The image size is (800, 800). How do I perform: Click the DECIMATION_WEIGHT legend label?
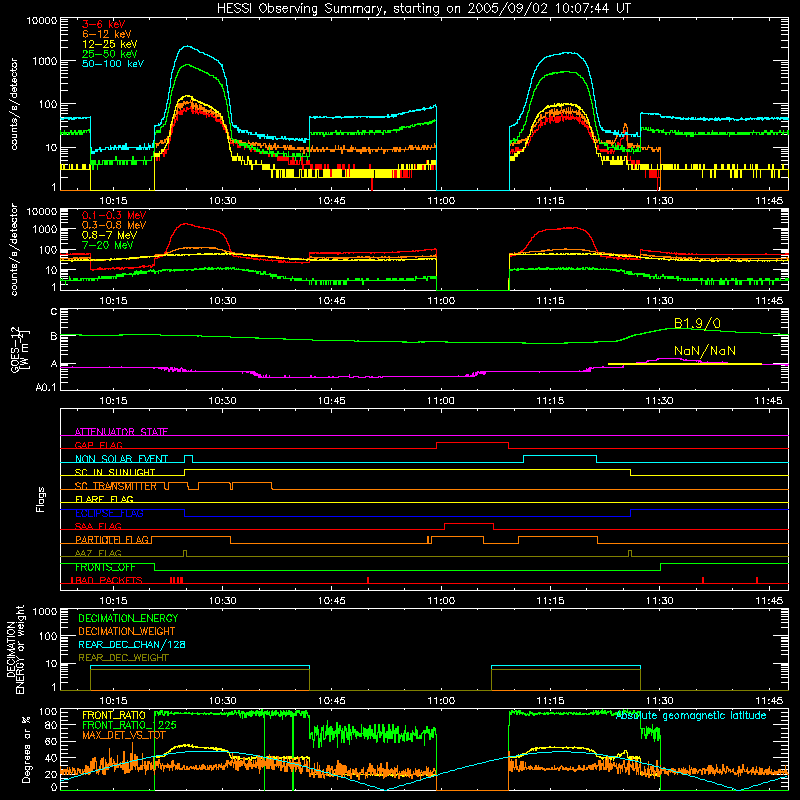(127, 631)
